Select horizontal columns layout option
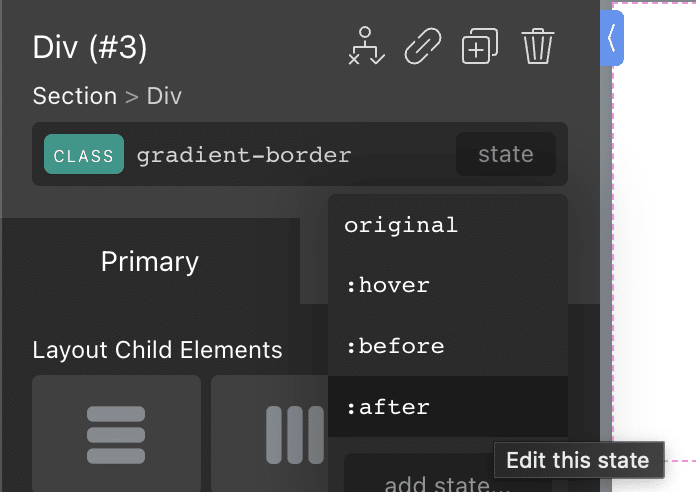 pyautogui.click(x=269, y=433)
